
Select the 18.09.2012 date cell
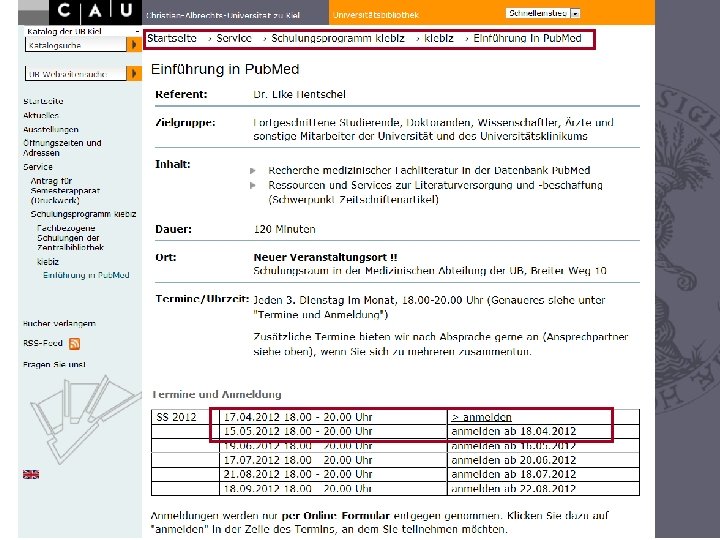333,488
